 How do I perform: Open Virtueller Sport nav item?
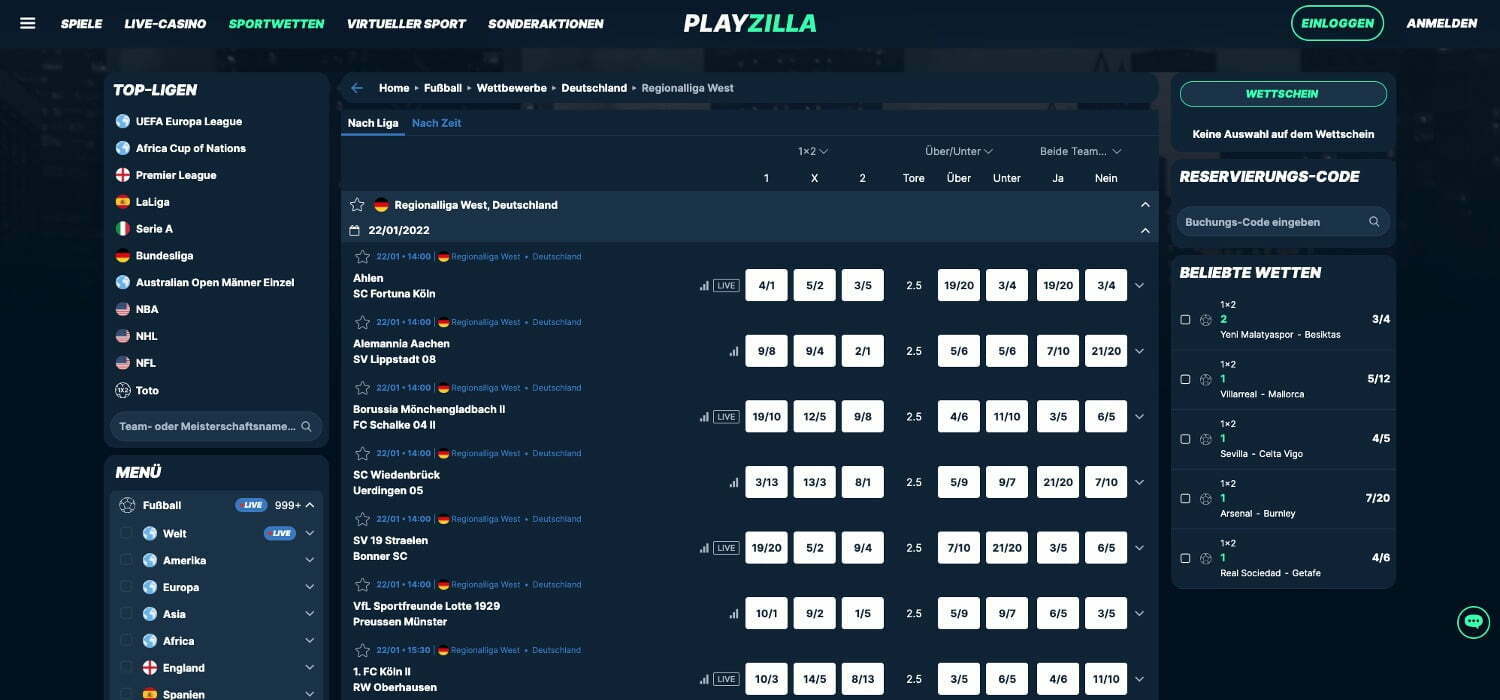[406, 24]
